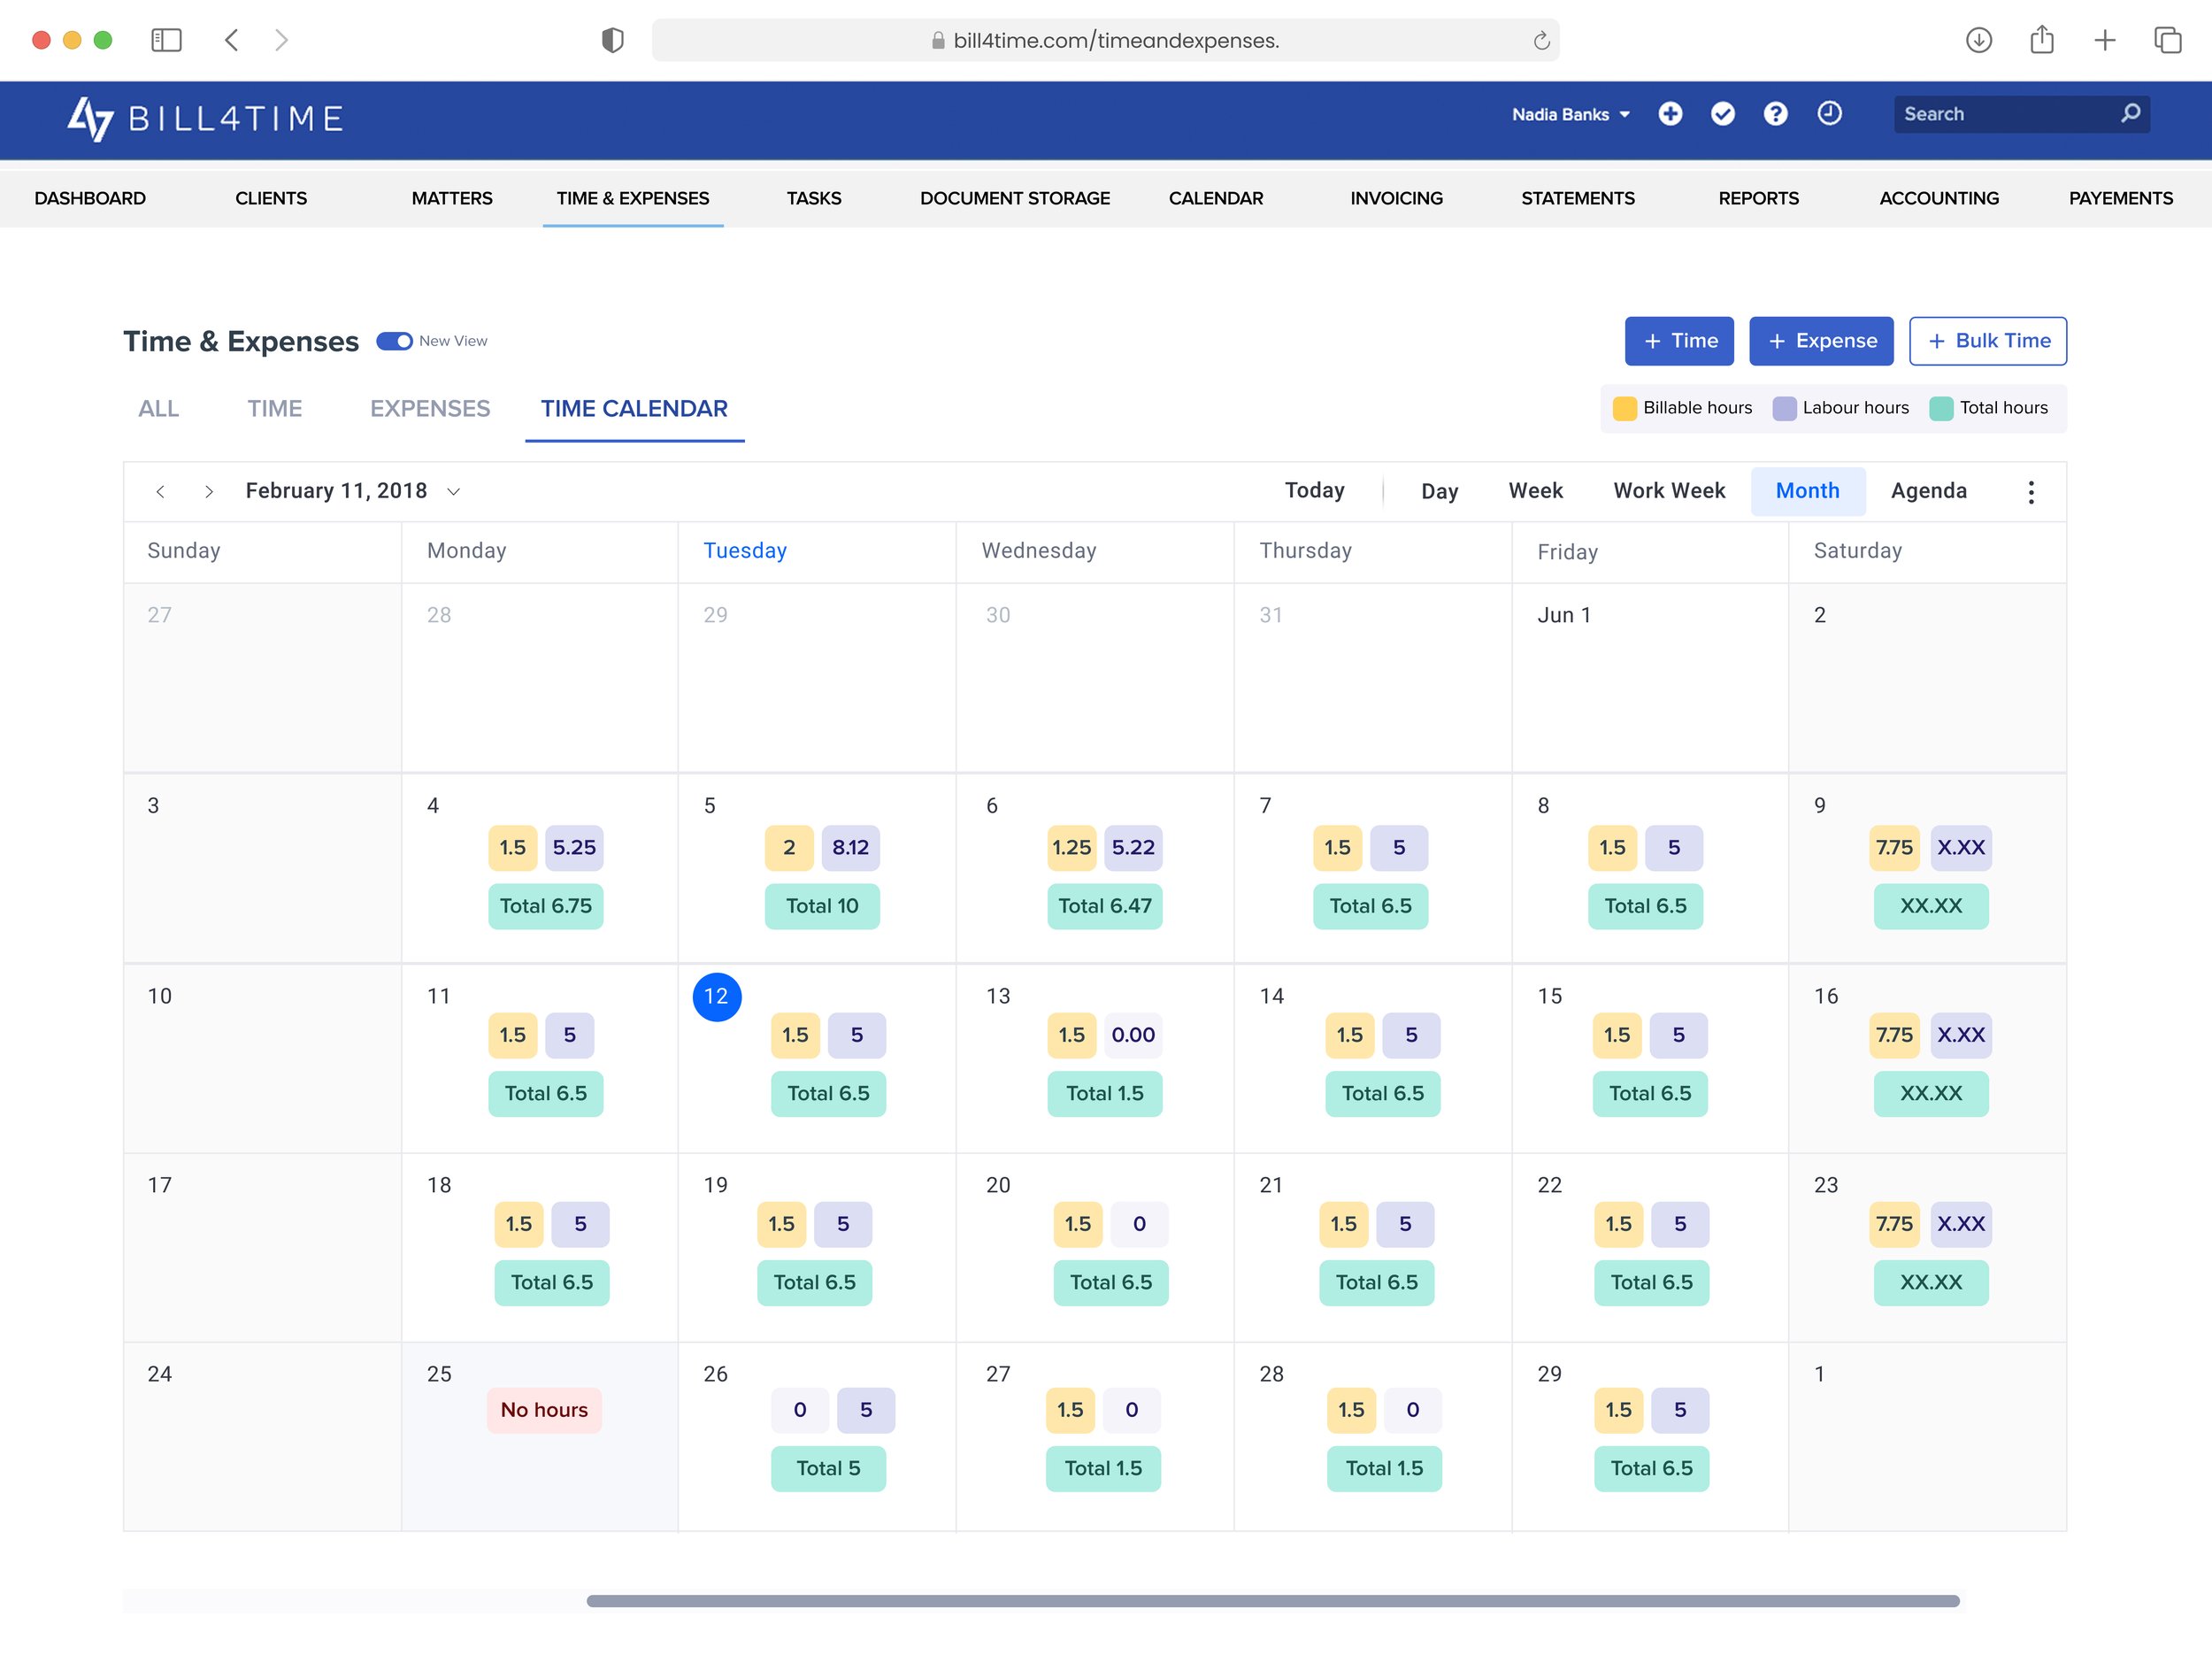Expand the February 11, 2018 date dropdown

453,491
